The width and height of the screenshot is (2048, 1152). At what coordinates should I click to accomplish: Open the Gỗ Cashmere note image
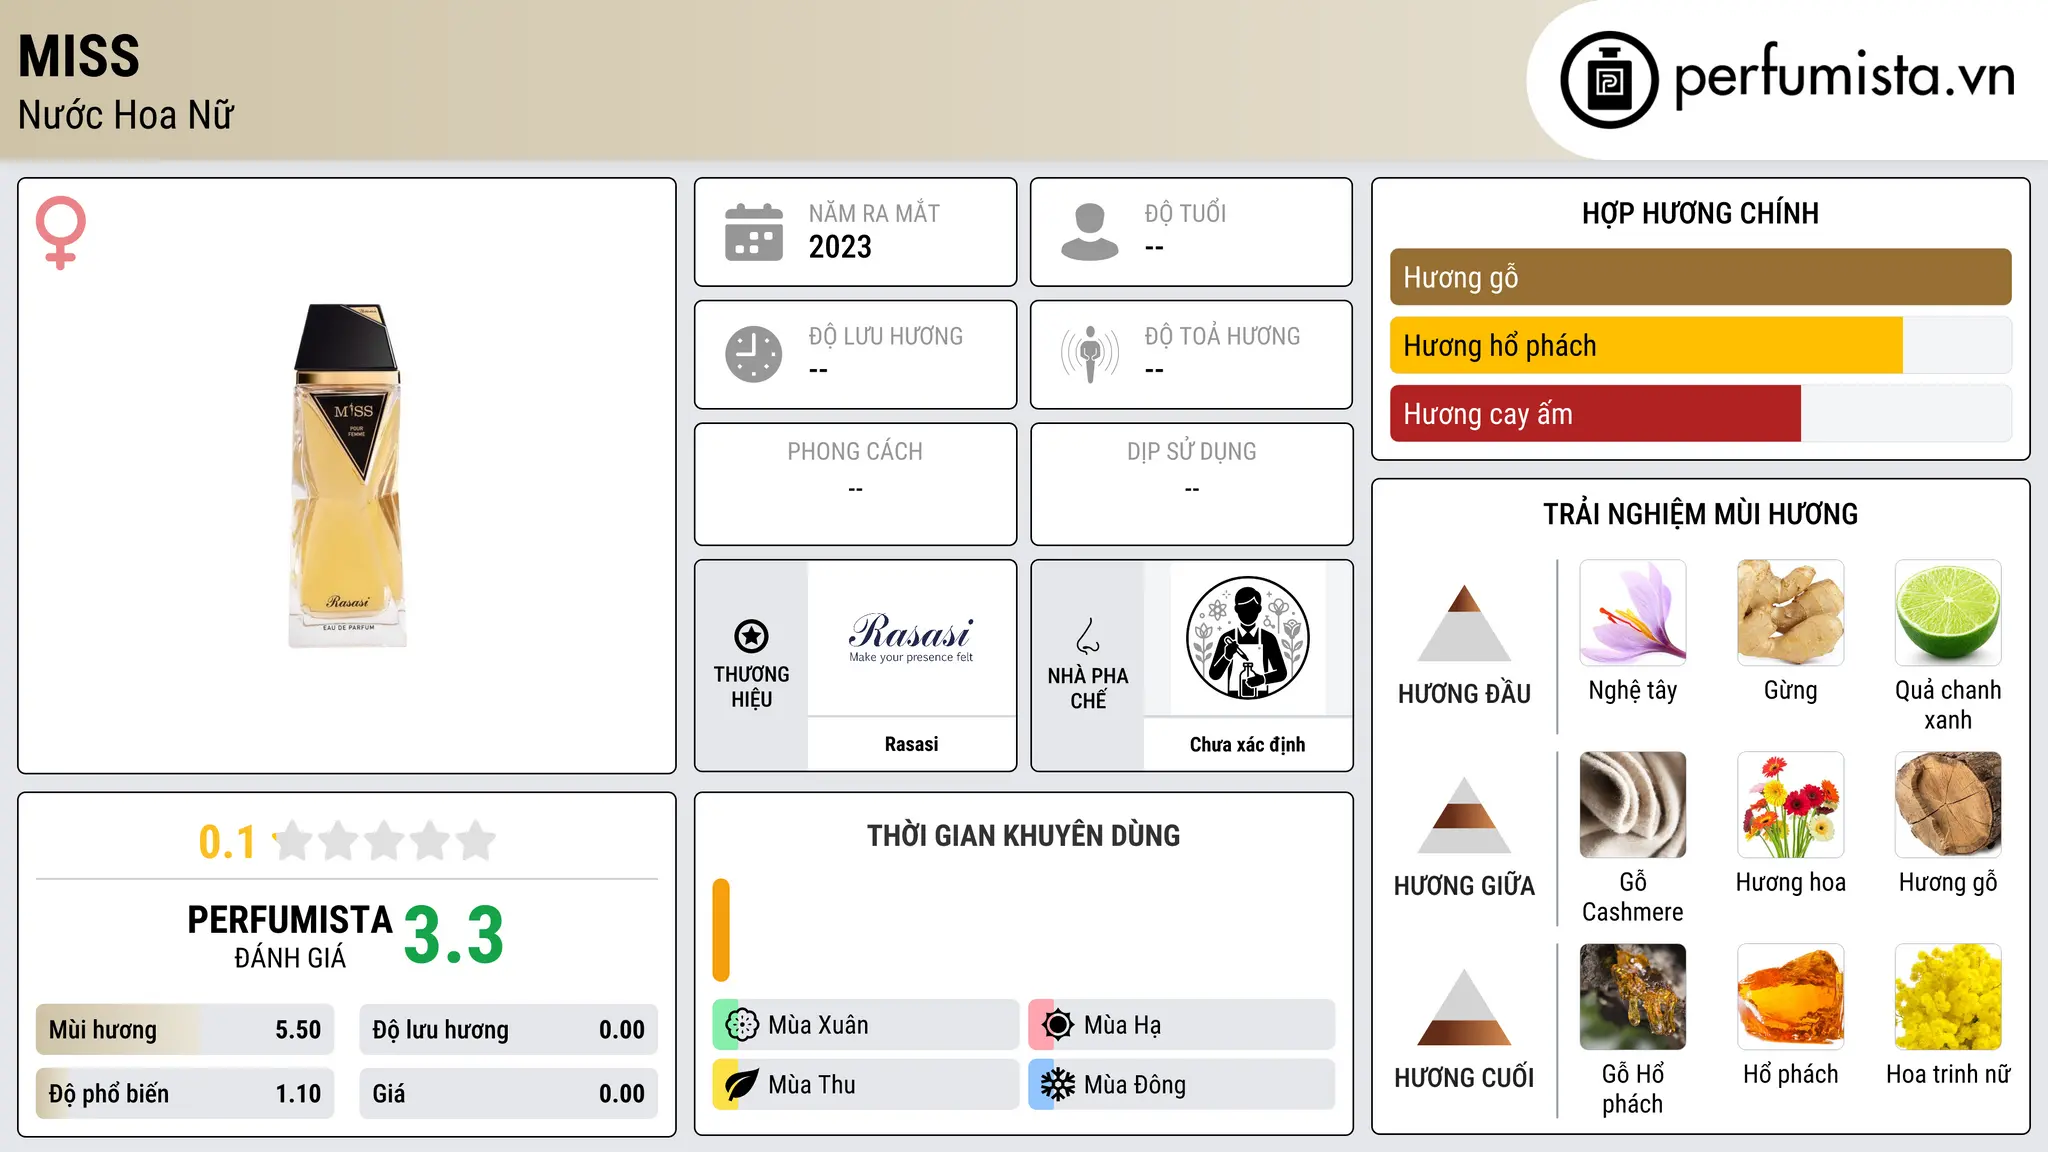pyautogui.click(x=1633, y=805)
